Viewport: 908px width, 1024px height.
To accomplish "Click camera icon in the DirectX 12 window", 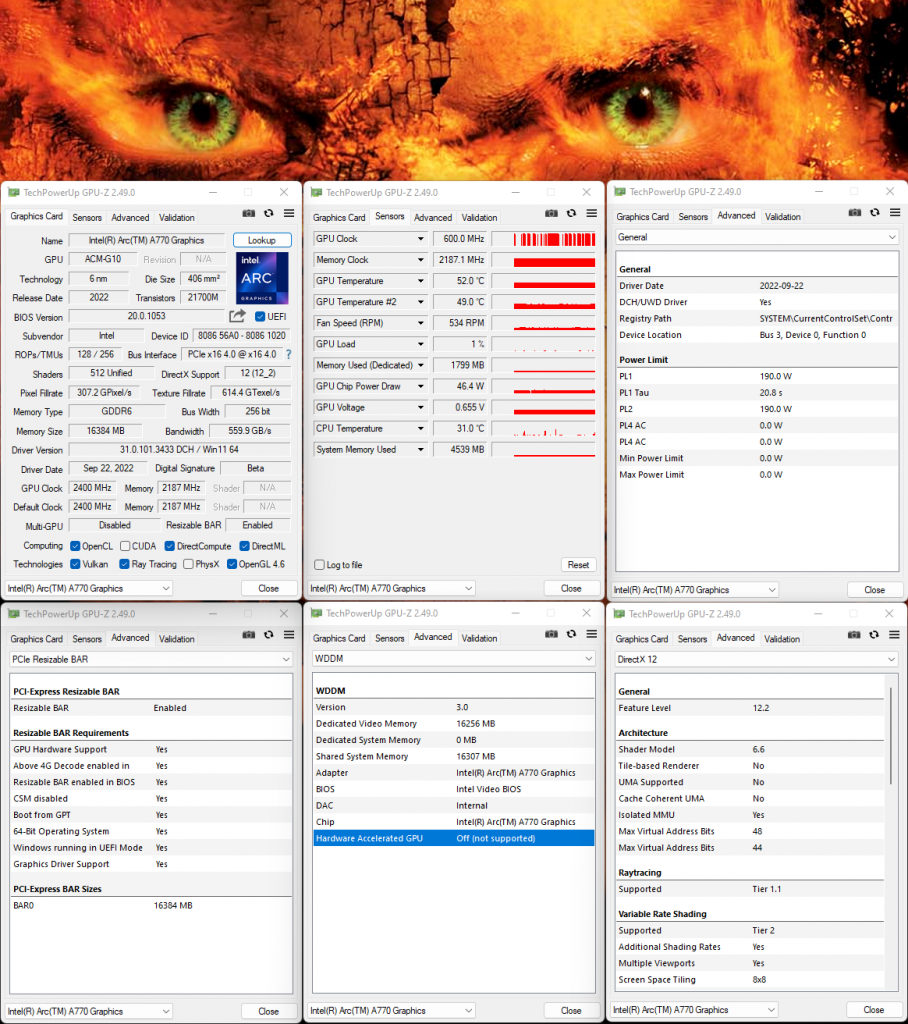I will coord(854,635).
